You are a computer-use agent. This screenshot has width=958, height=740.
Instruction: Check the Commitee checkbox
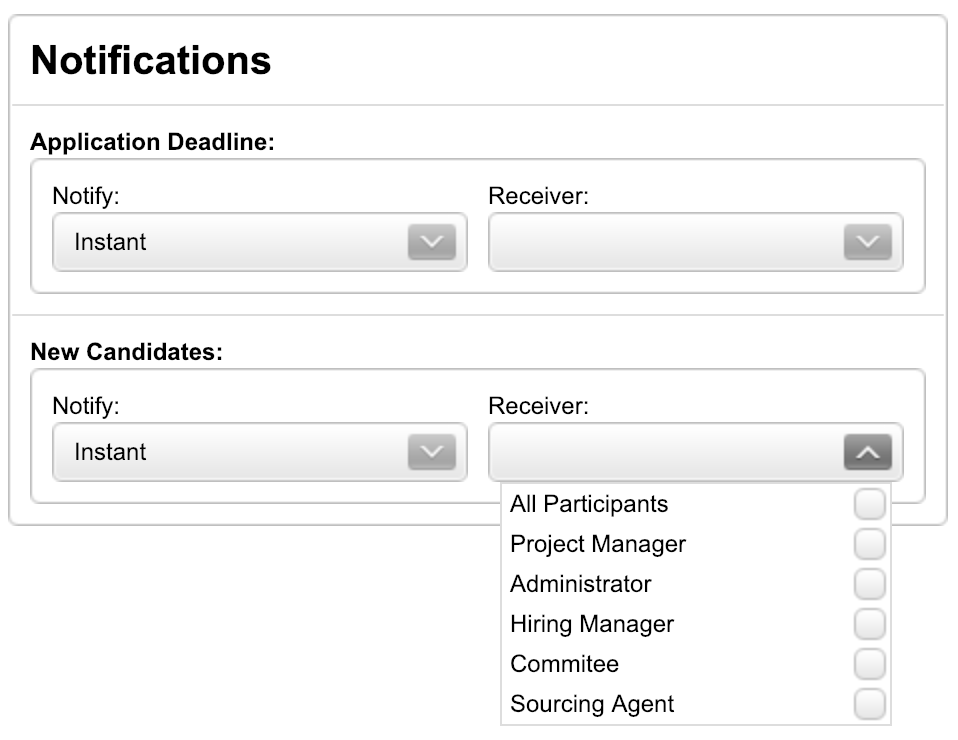(x=870, y=664)
